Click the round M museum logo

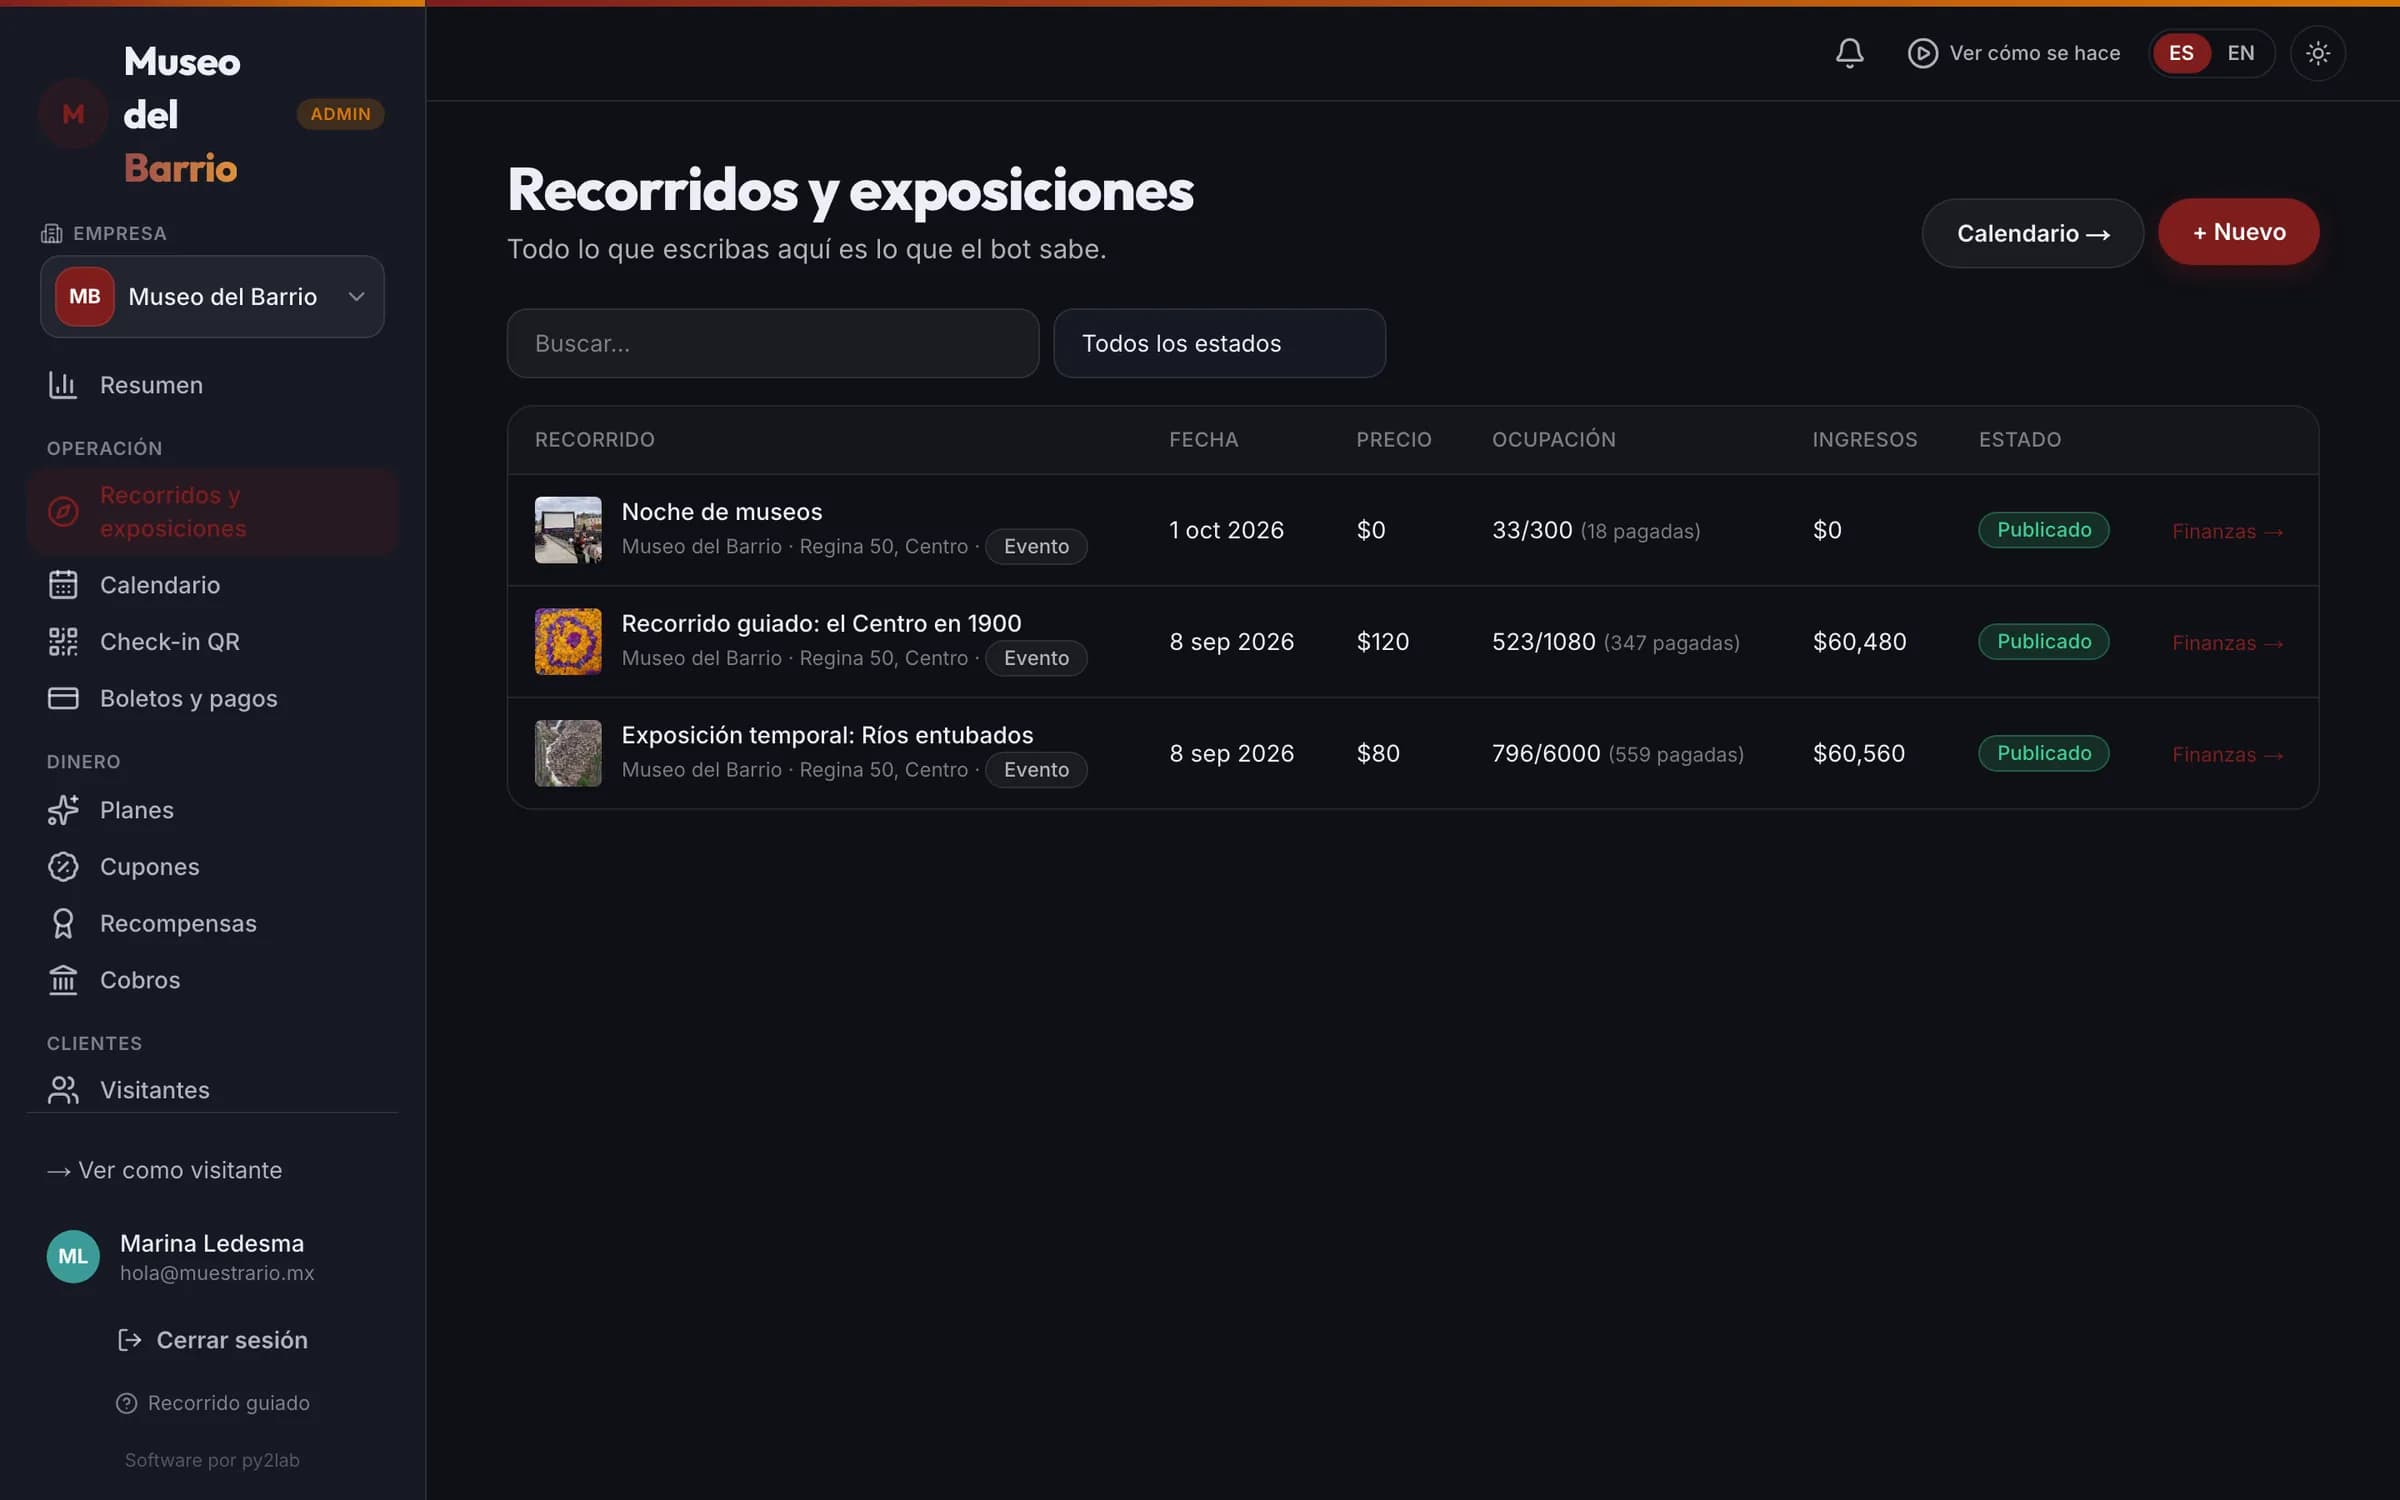(73, 114)
